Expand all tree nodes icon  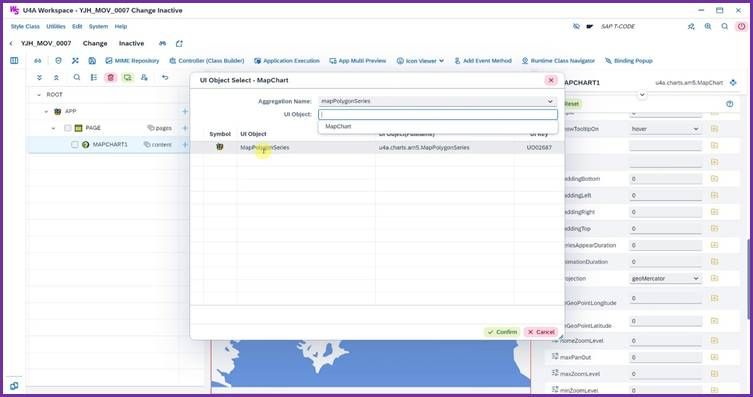(39, 77)
